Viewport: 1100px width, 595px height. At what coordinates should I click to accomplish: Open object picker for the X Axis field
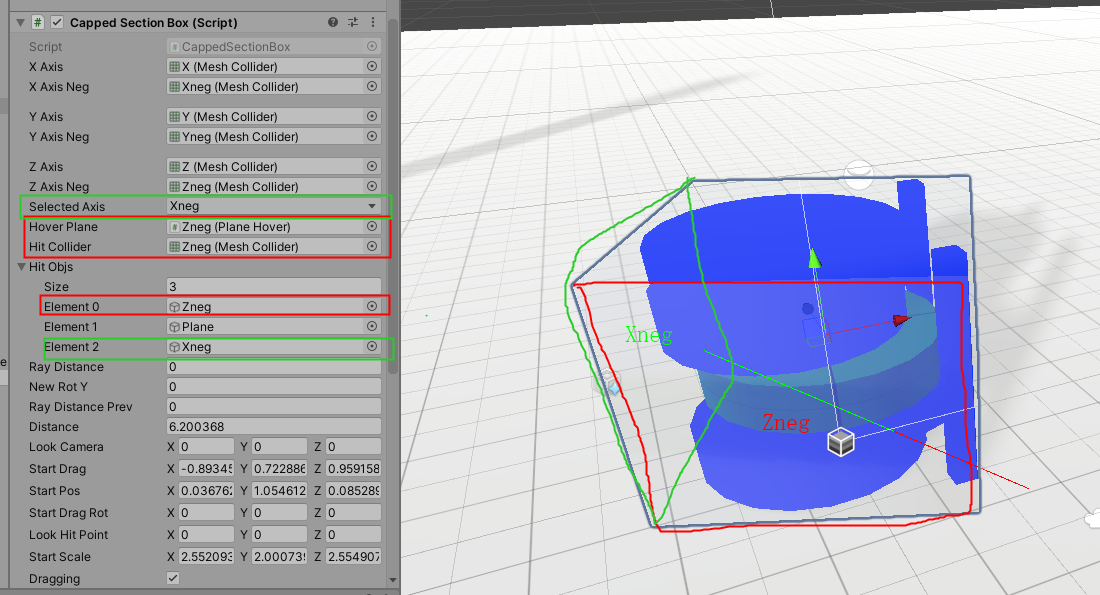[x=371, y=66]
